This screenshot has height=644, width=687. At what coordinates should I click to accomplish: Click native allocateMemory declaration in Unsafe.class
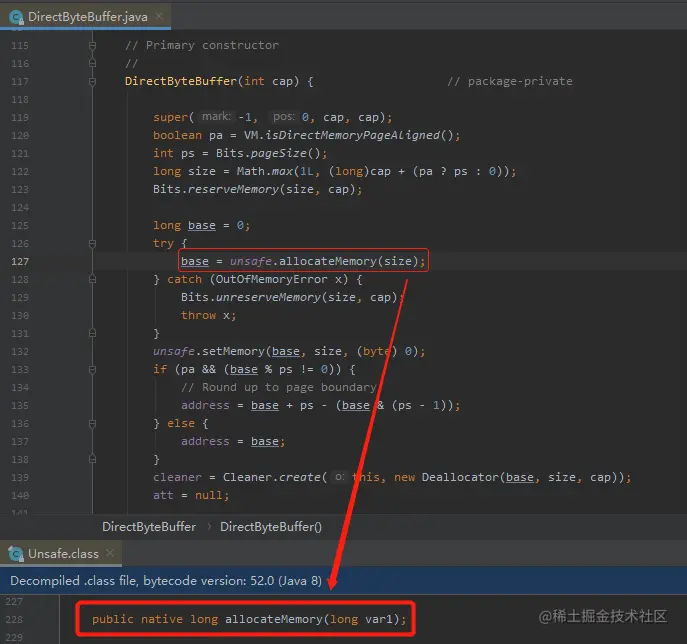click(249, 619)
